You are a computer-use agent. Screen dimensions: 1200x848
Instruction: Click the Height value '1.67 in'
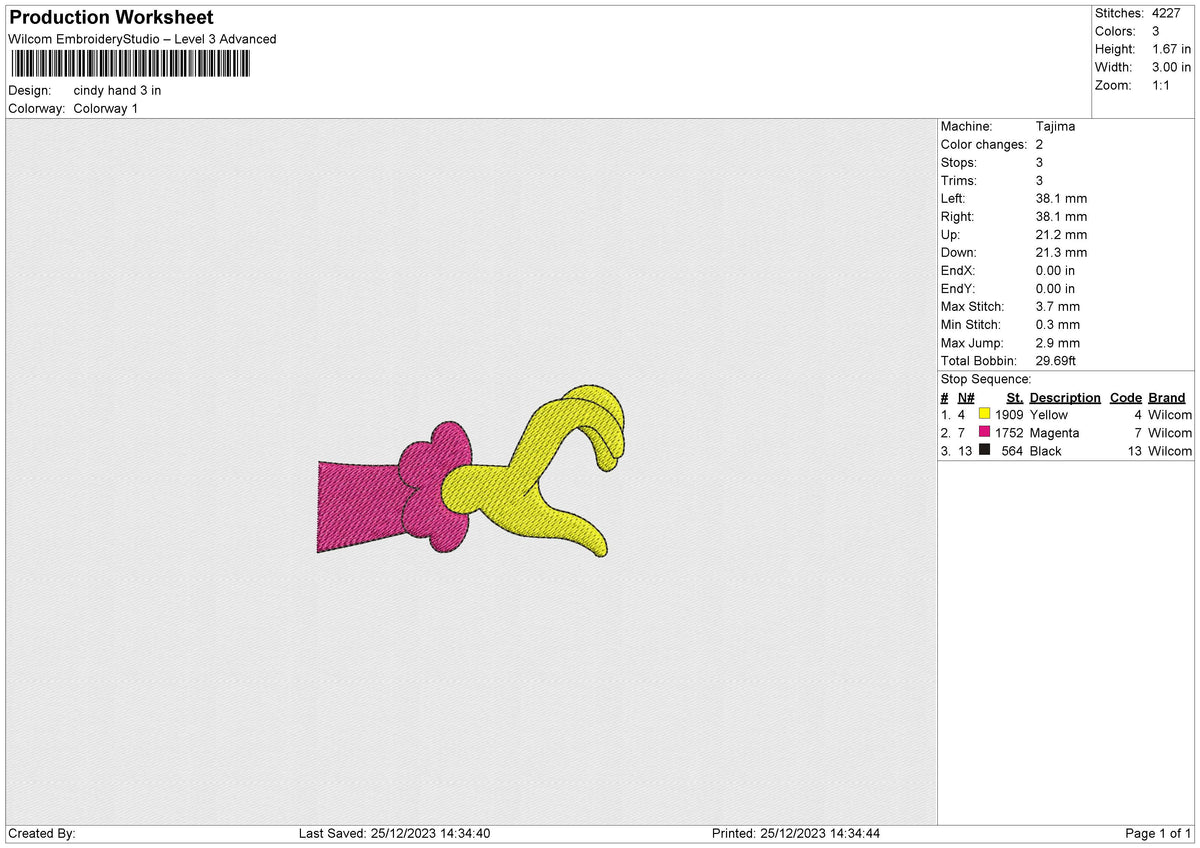(1172, 49)
